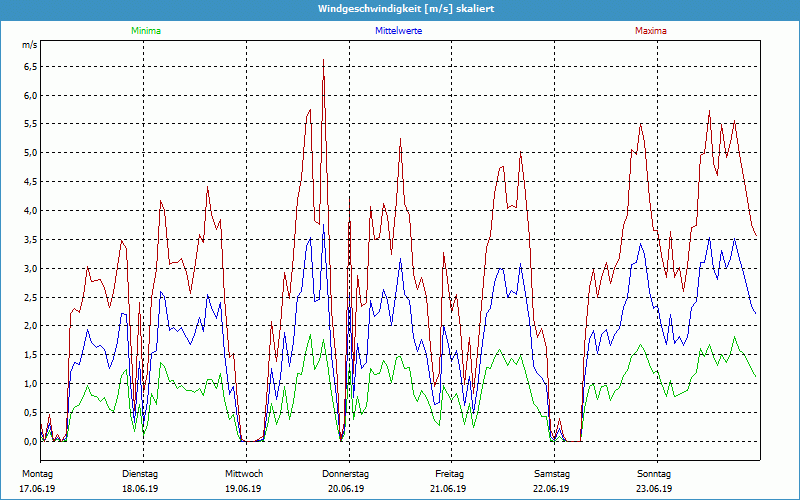Click the m/s axis unit label

click(30, 45)
